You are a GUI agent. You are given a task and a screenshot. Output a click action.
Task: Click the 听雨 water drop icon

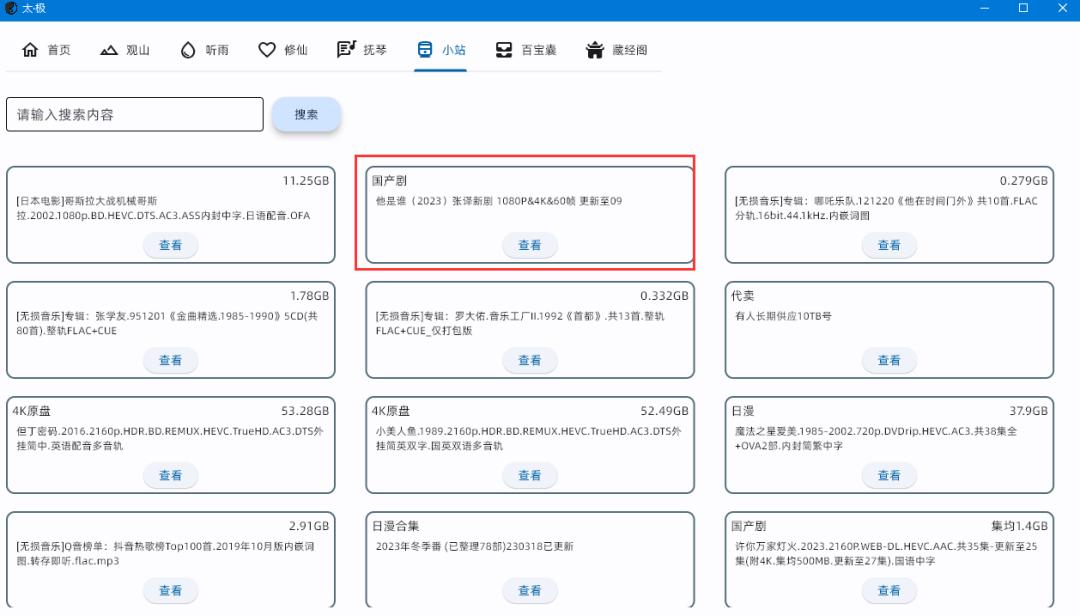click(187, 48)
